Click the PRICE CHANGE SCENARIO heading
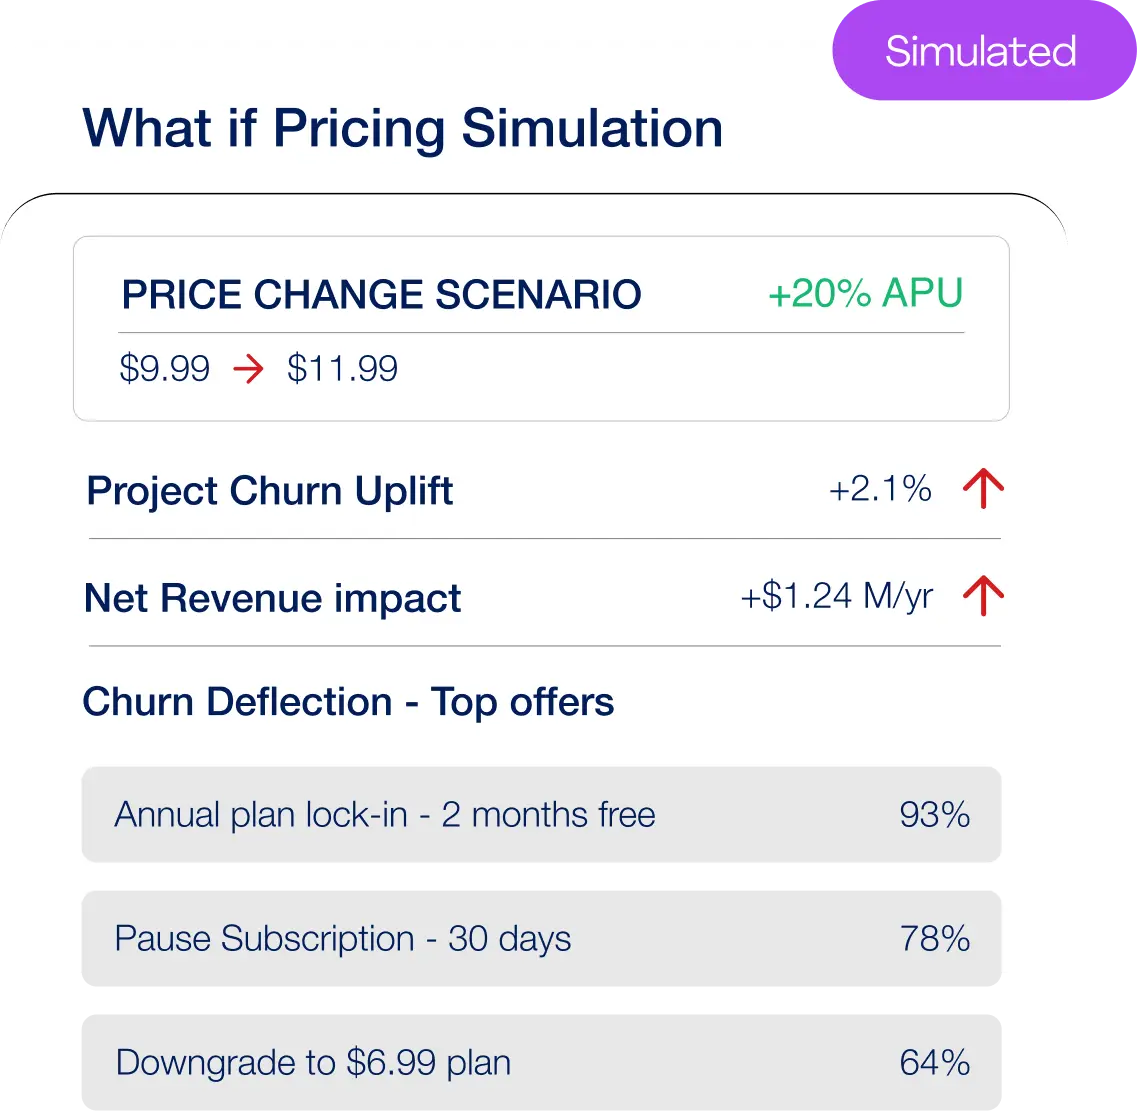 coord(381,295)
